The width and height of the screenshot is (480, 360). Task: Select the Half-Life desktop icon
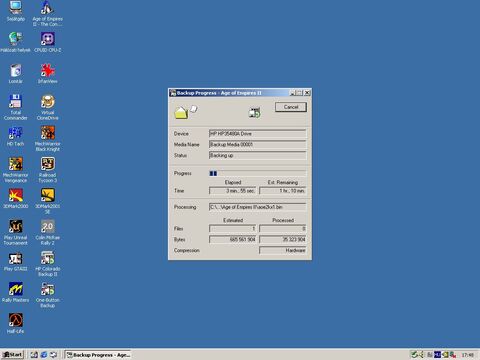point(15,323)
